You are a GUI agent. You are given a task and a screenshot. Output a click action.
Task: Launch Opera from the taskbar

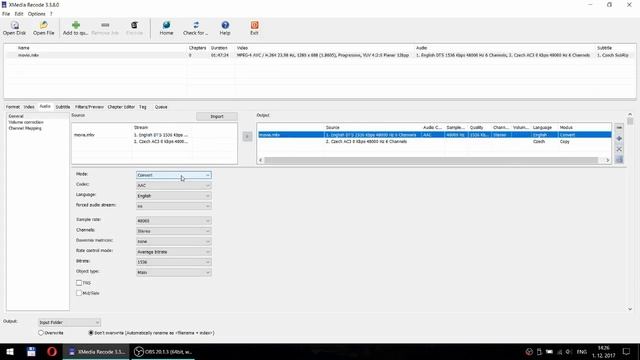click(52, 351)
